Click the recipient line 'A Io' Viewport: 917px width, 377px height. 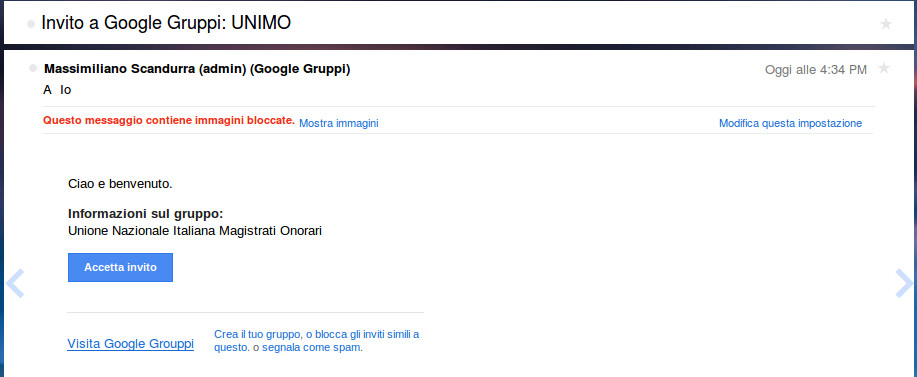(57, 90)
